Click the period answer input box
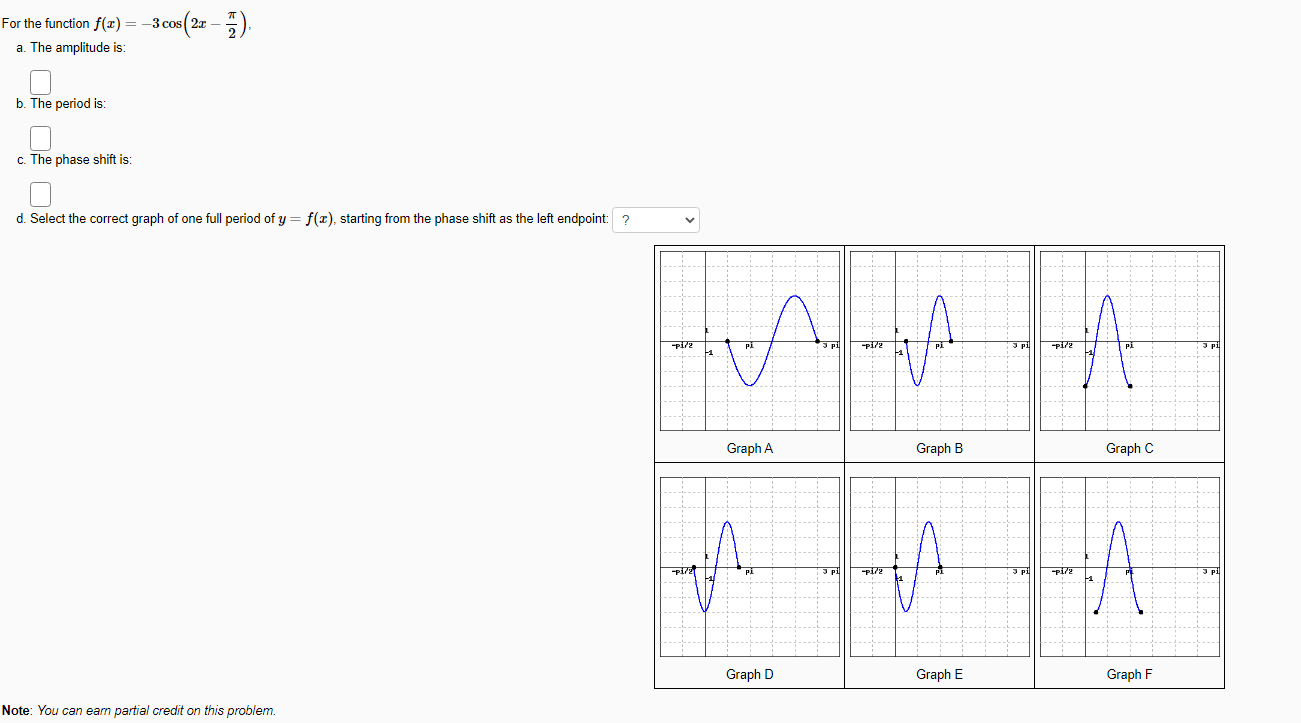The image size is (1301, 723). pos(40,137)
